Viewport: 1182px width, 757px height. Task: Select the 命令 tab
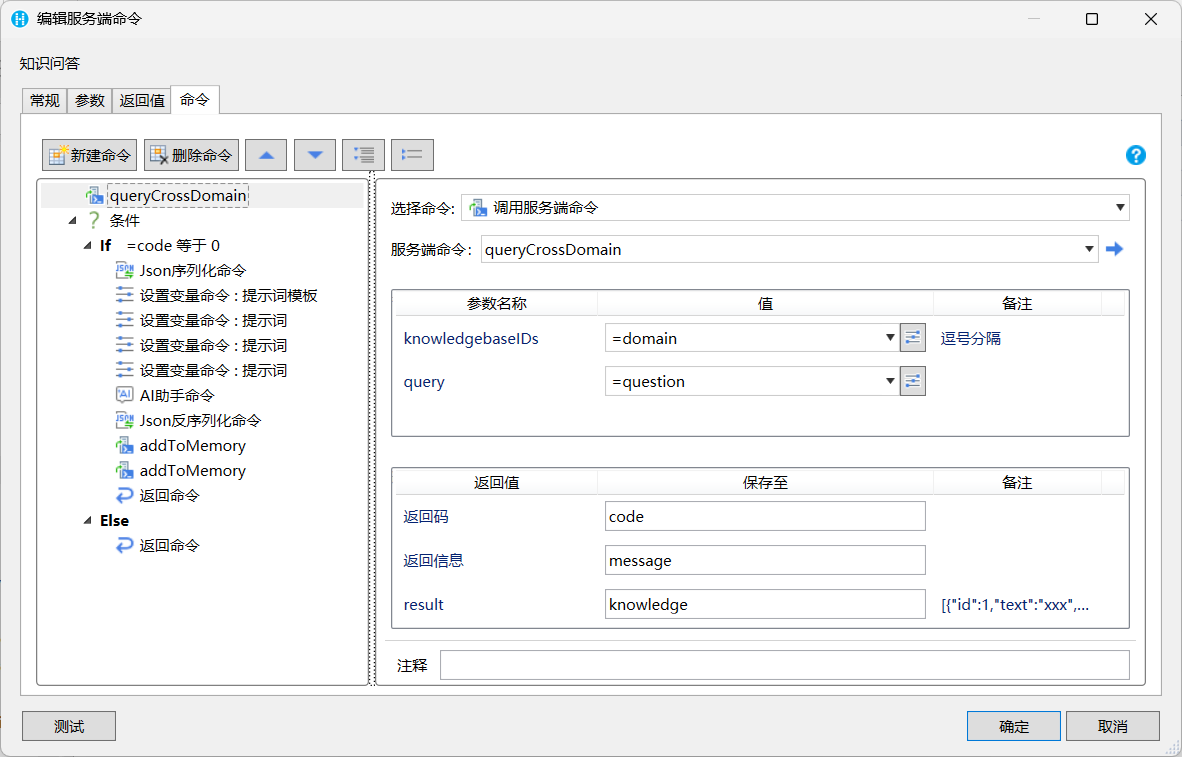(x=194, y=100)
